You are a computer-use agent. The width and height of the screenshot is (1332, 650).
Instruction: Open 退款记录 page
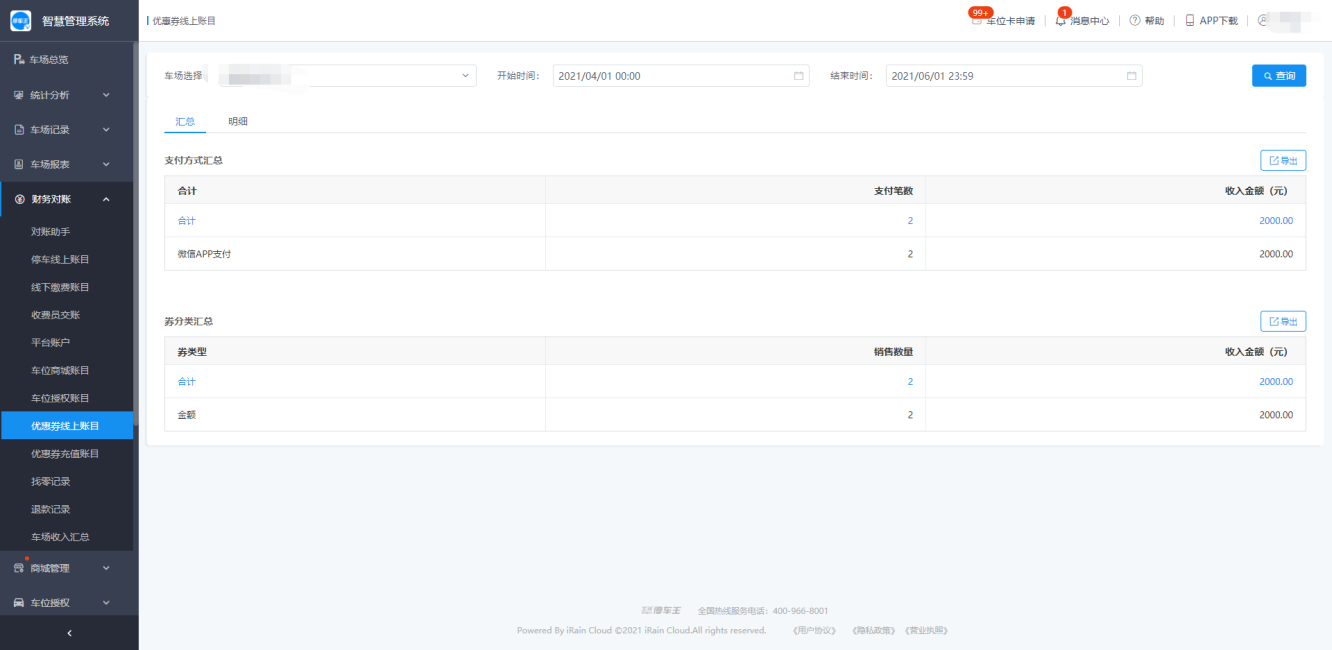pyautogui.click(x=50, y=509)
